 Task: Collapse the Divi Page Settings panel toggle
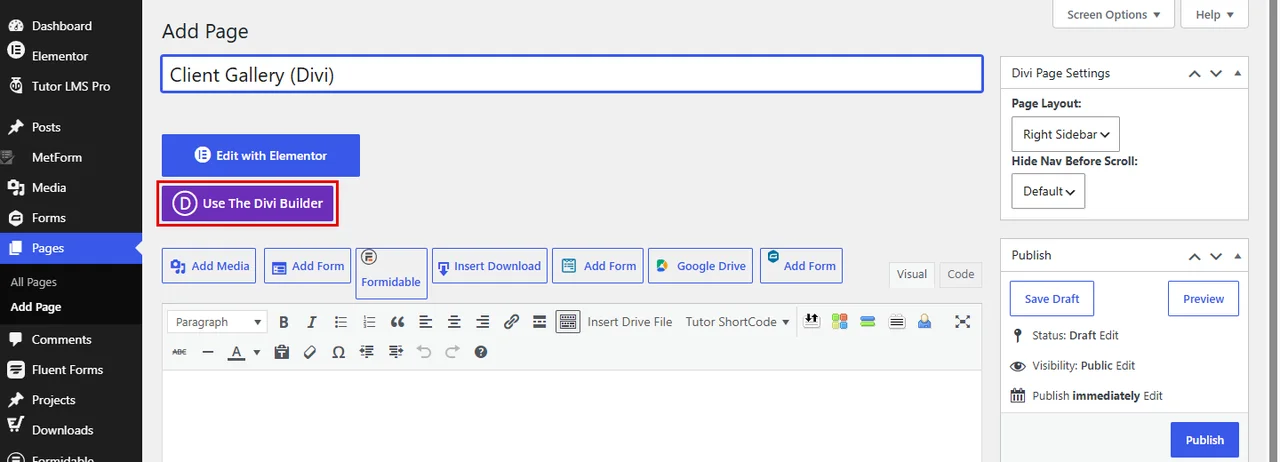(1238, 73)
